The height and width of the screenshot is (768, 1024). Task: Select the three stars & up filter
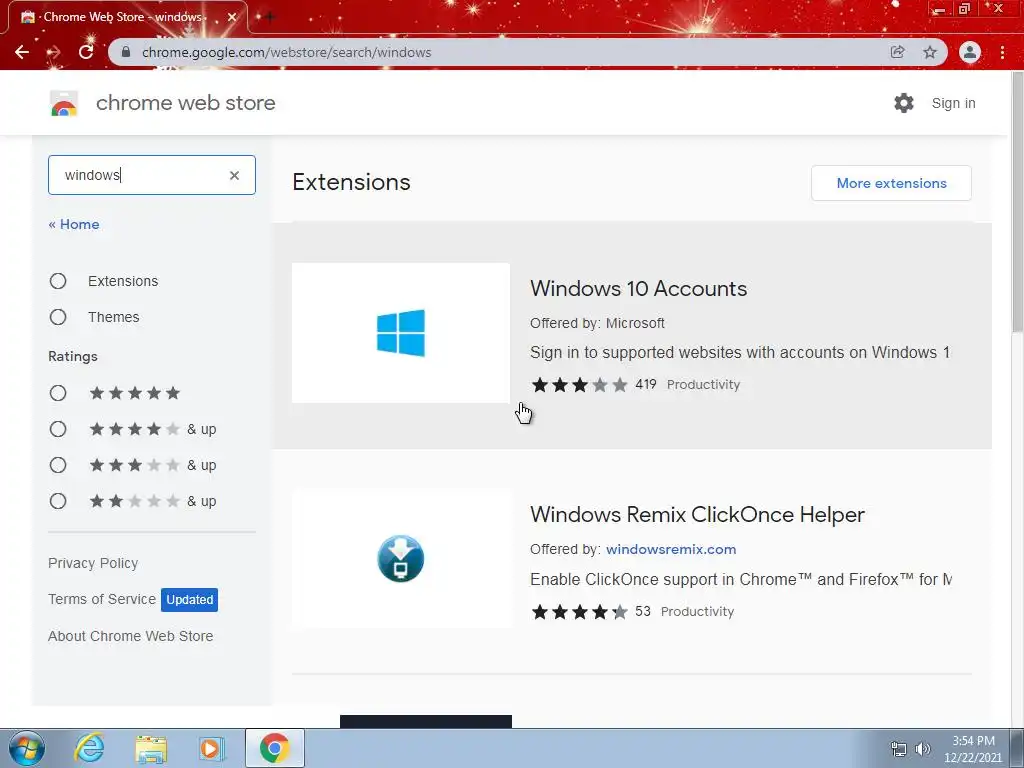pos(58,465)
